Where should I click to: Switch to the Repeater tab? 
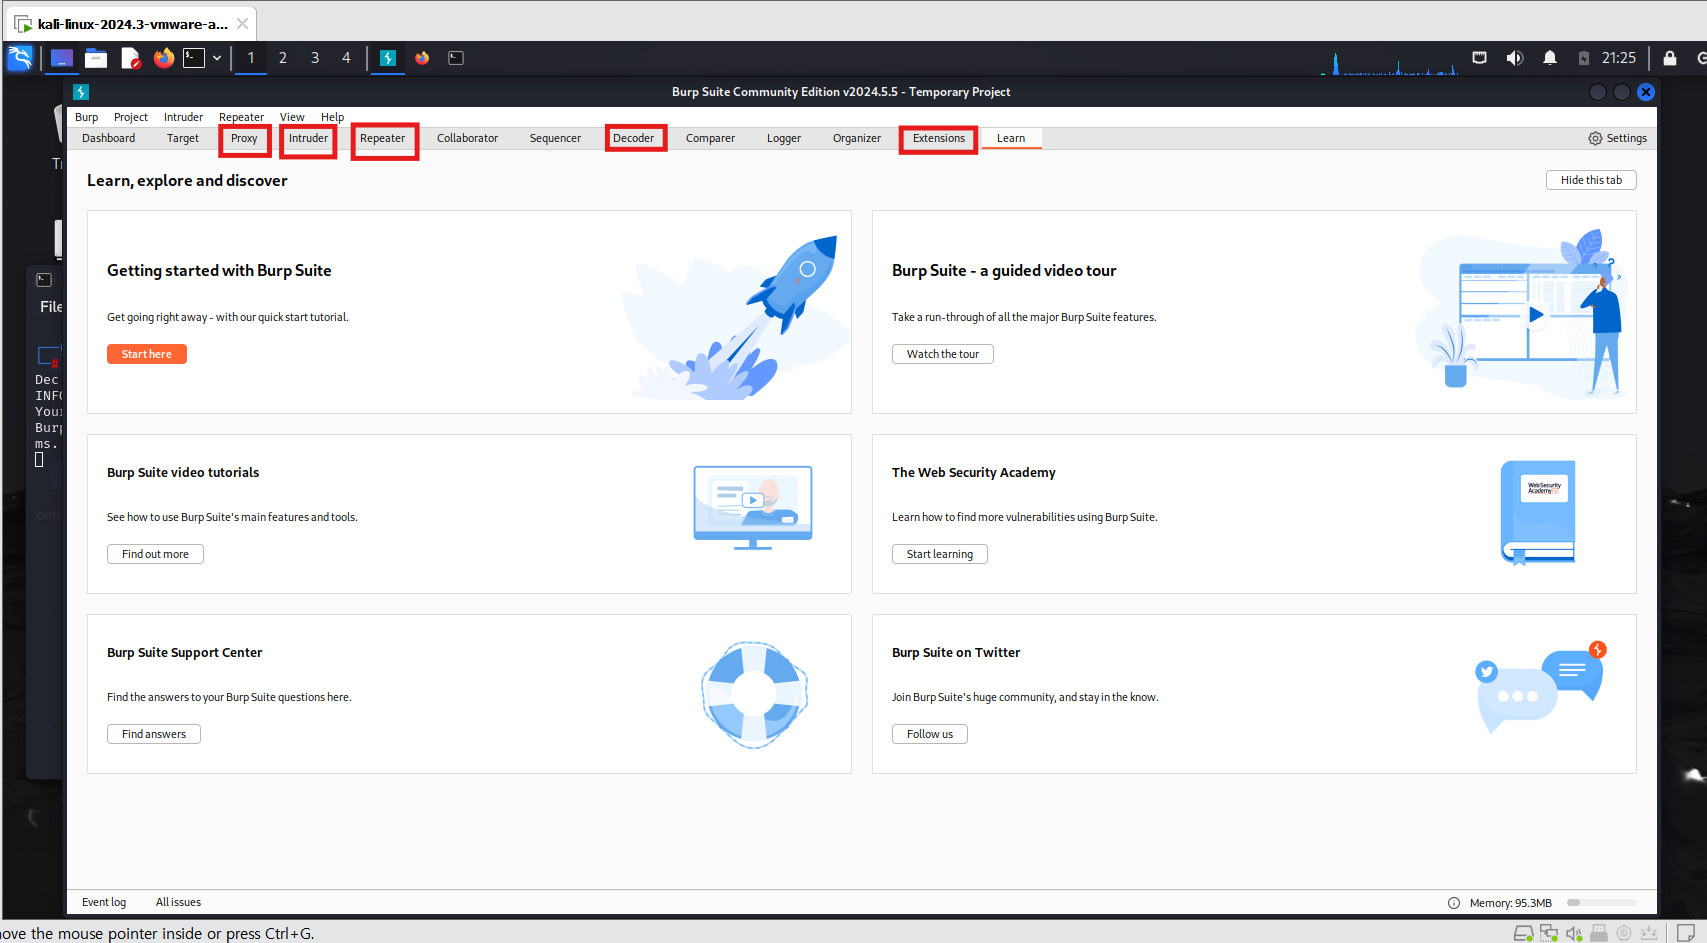click(383, 138)
